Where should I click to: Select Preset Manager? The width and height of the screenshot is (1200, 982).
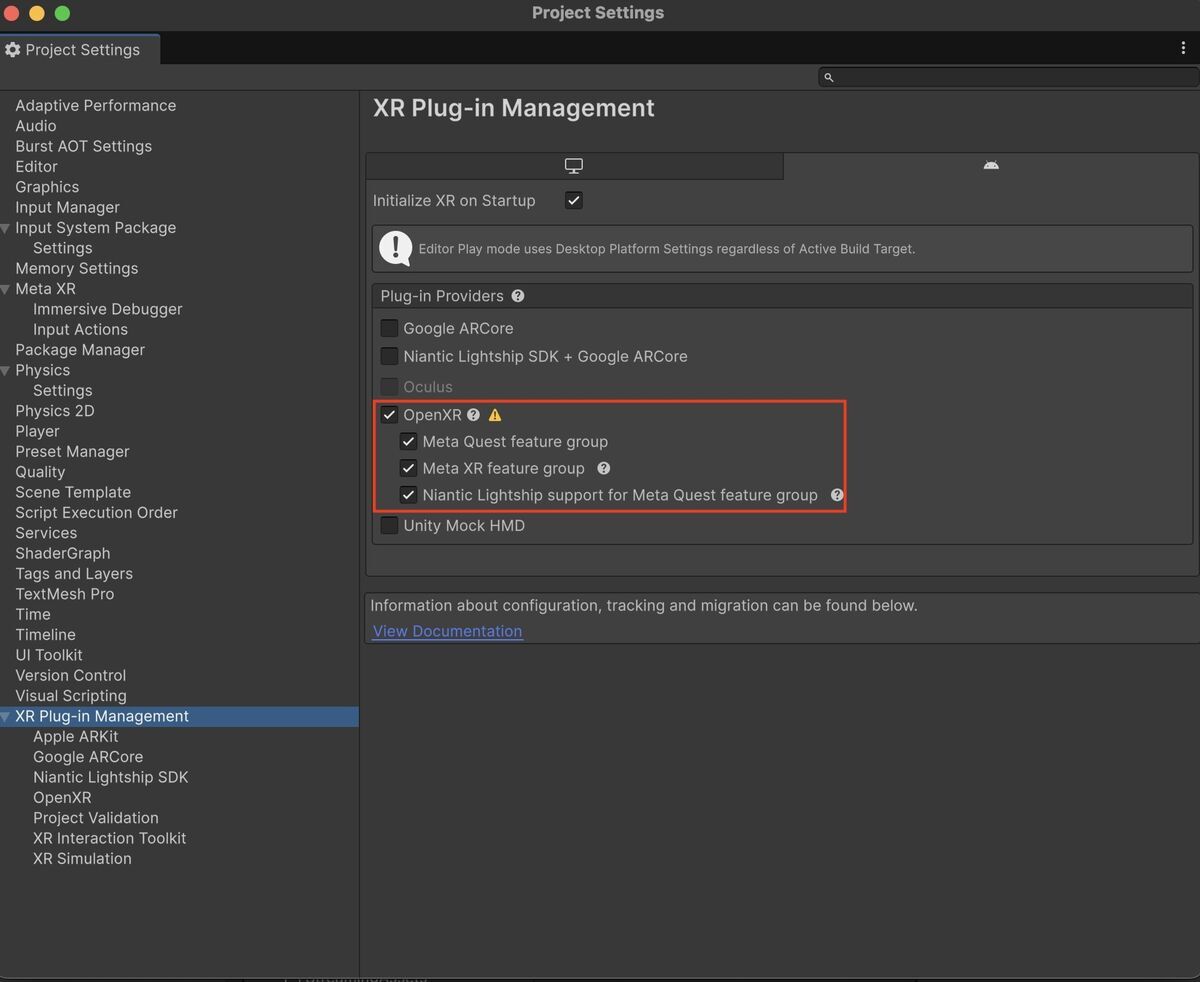pos(73,452)
